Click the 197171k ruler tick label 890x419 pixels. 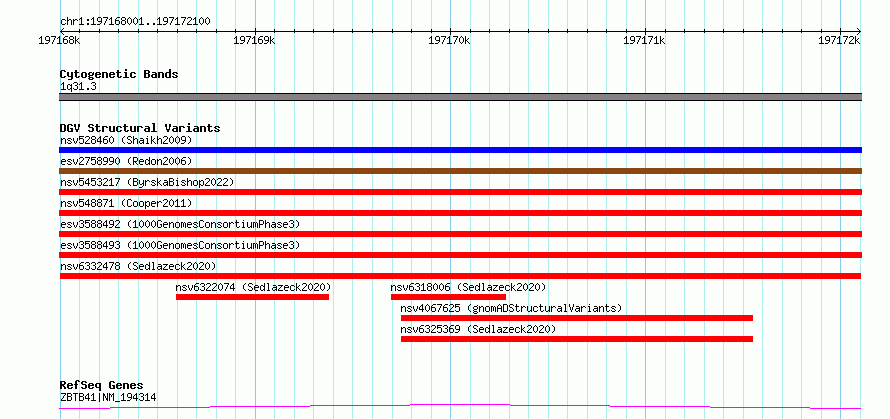pyautogui.click(x=644, y=41)
